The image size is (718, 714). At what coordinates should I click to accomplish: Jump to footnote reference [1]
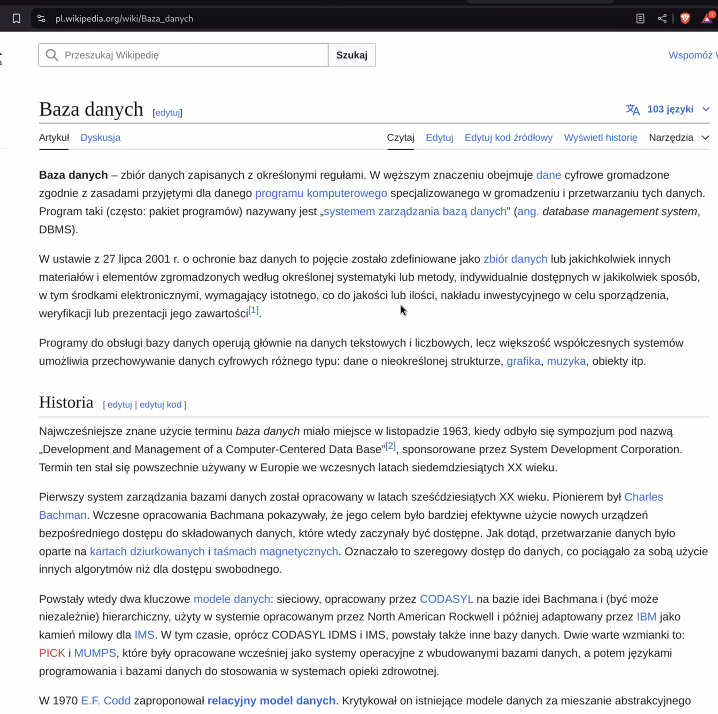(254, 310)
